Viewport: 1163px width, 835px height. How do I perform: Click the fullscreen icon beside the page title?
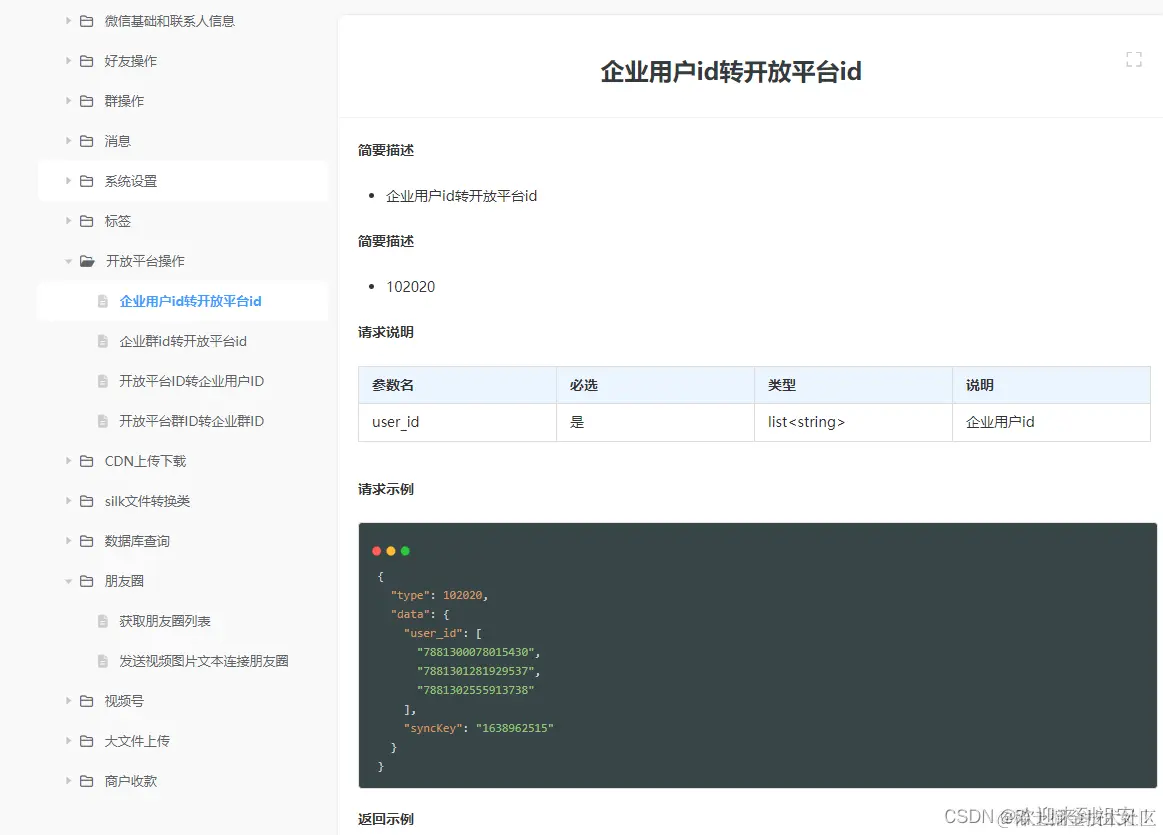1133,59
